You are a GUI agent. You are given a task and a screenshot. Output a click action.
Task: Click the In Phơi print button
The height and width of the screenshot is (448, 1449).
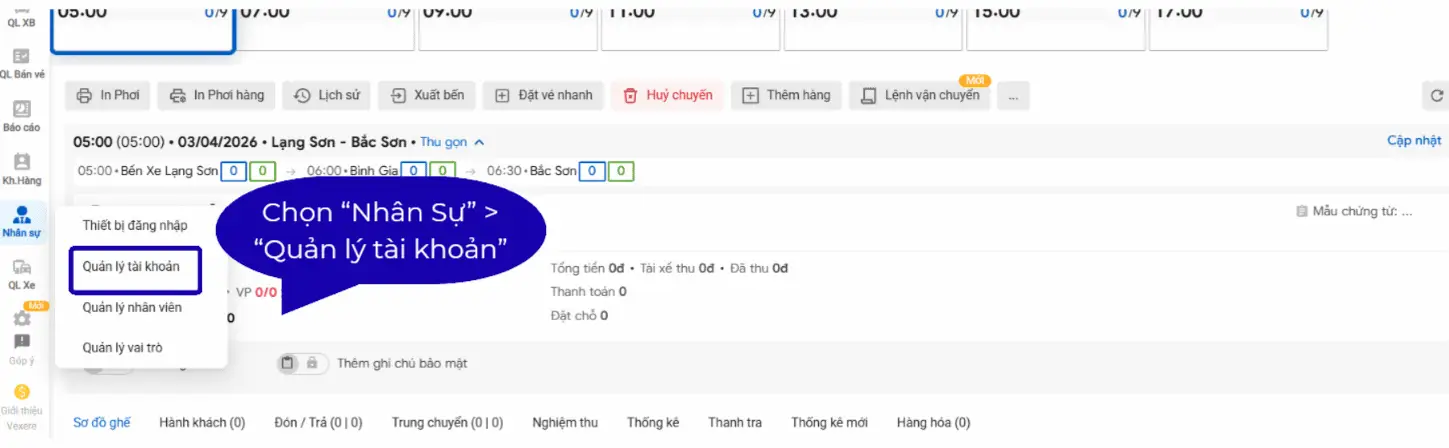pyautogui.click(x=108, y=96)
